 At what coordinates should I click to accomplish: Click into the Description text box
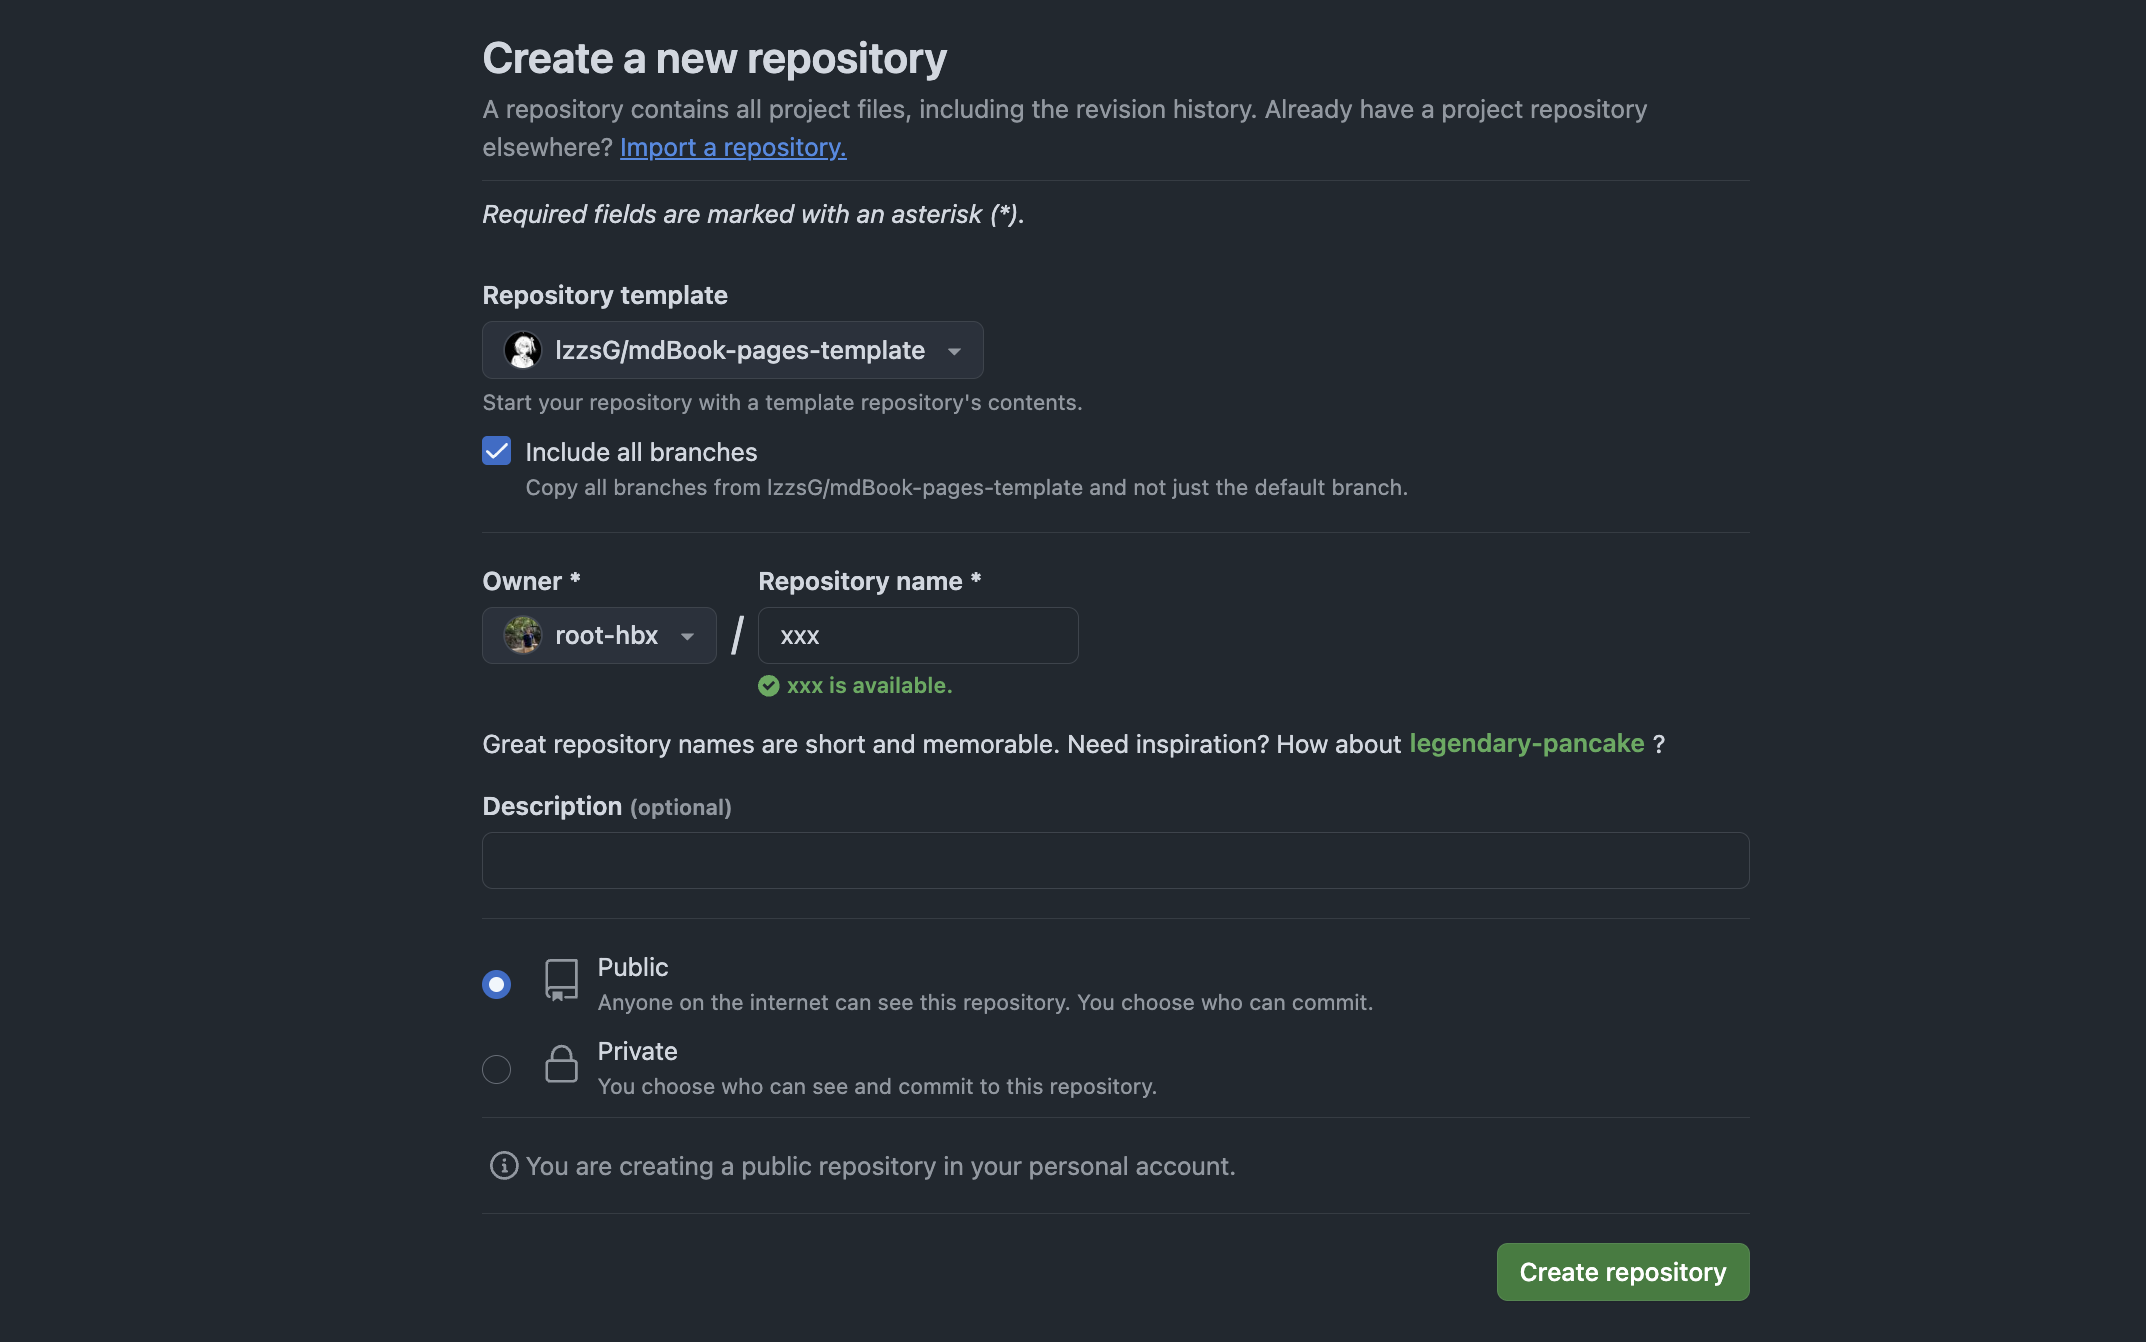pos(1115,860)
